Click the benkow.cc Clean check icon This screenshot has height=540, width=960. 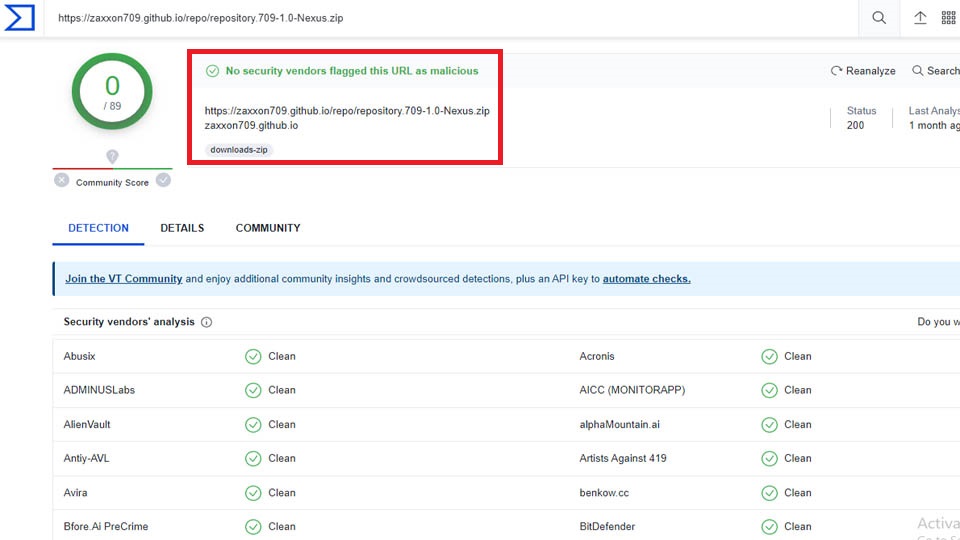click(769, 493)
